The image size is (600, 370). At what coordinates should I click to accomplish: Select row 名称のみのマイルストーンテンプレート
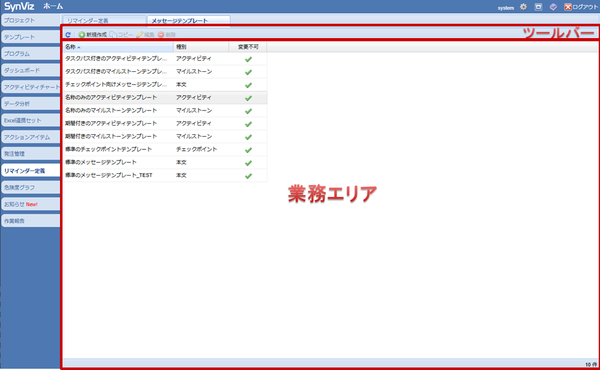165,111
